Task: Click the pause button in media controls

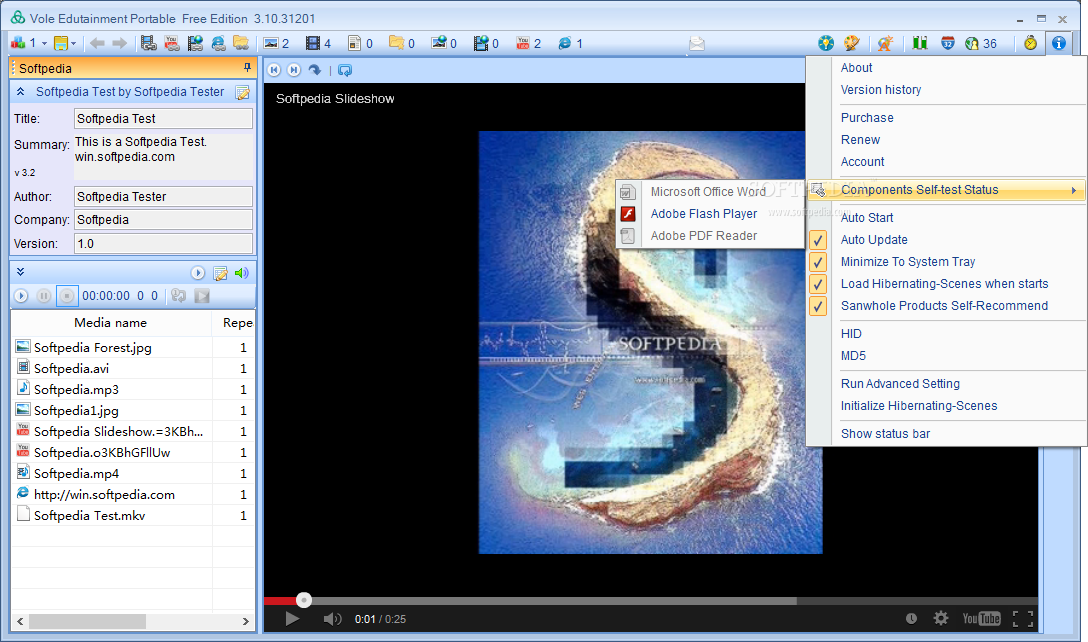Action: point(44,296)
